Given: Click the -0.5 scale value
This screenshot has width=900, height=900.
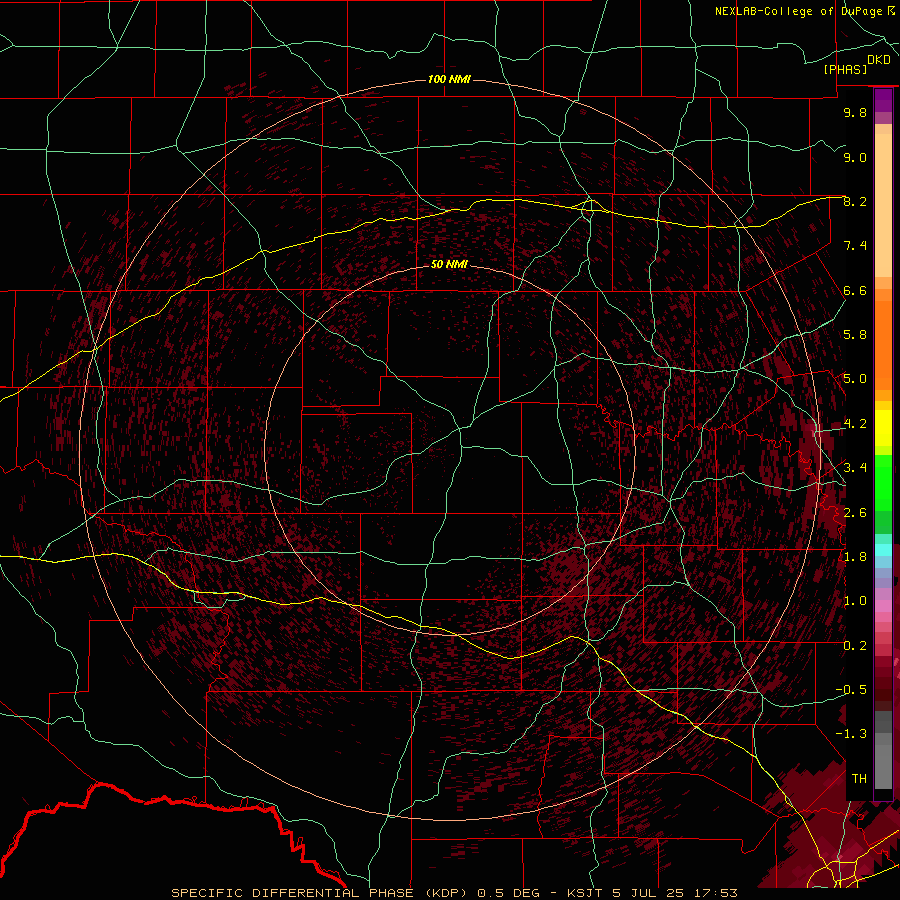Looking at the screenshot, I should 851,689.
